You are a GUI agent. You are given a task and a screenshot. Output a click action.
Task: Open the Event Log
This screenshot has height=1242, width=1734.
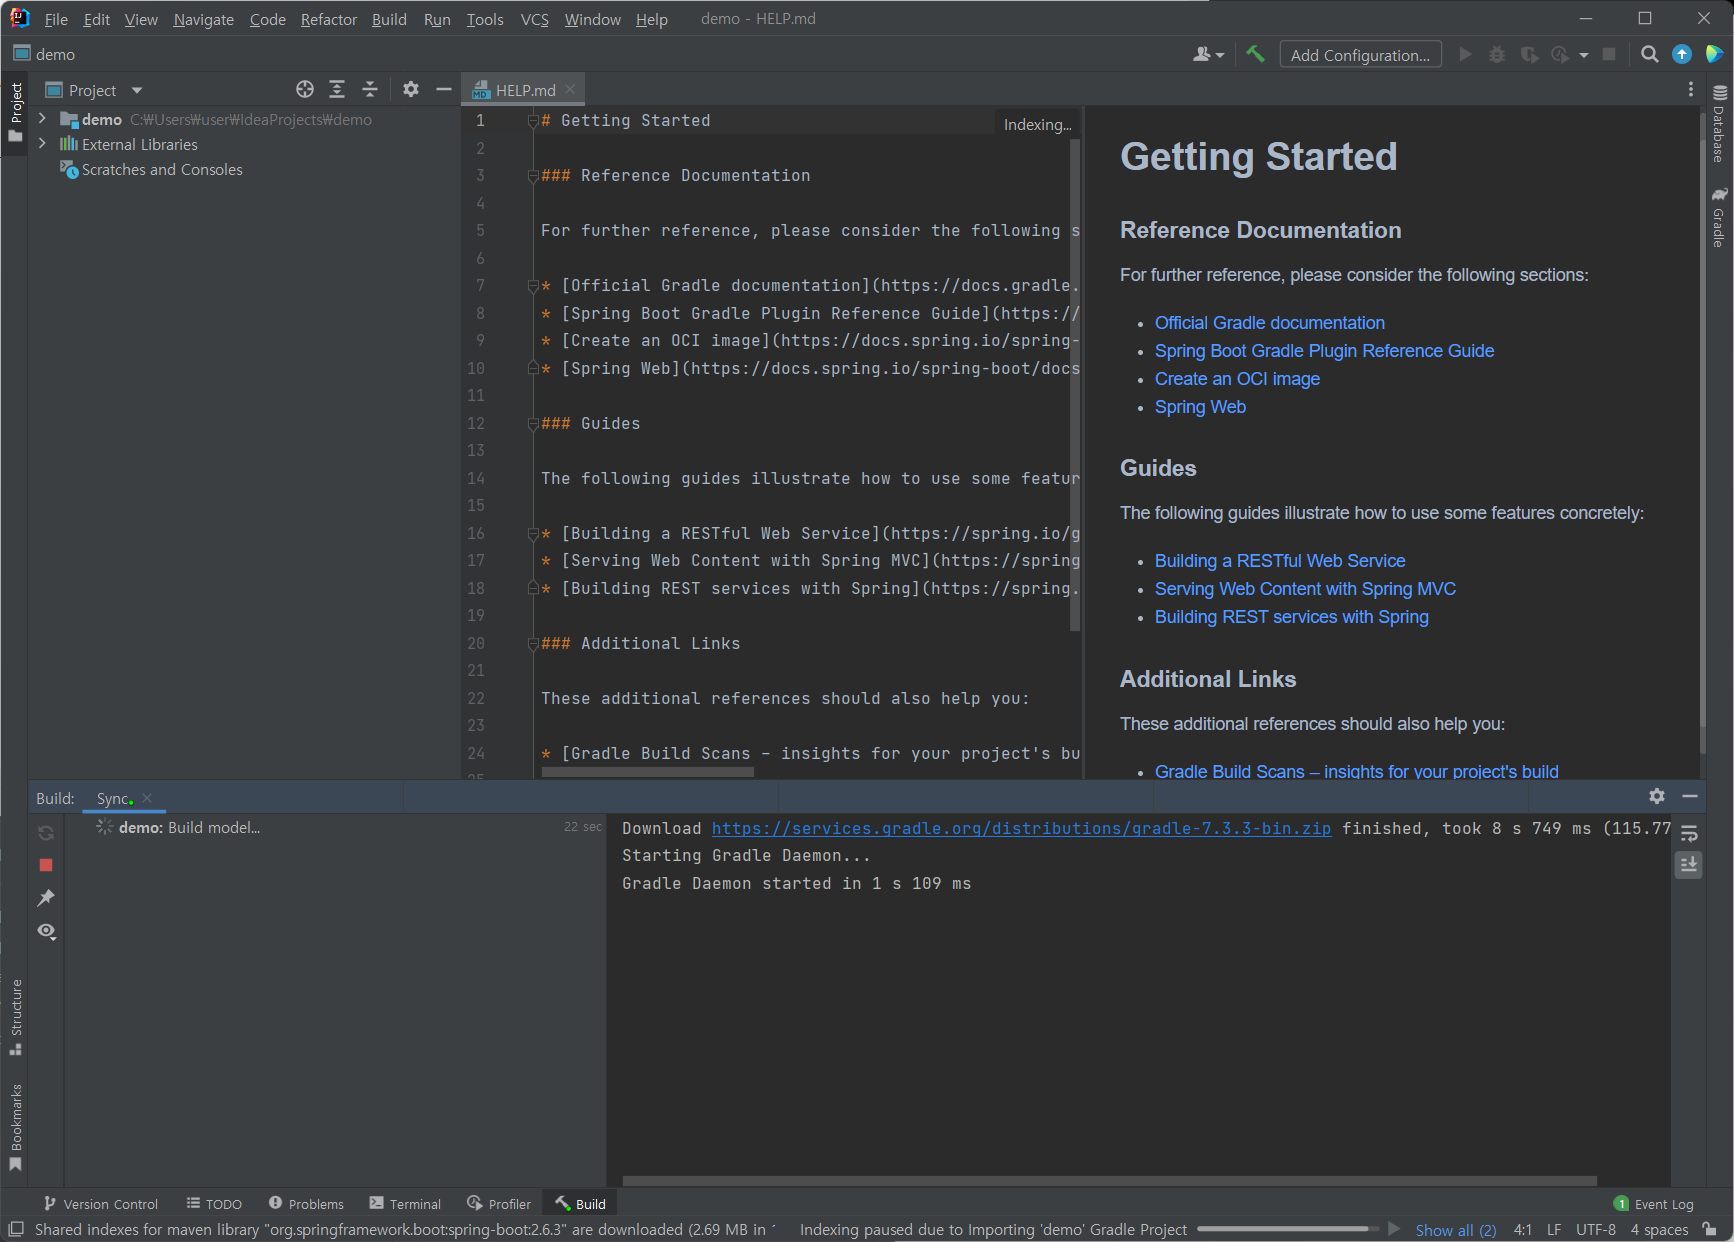tap(1653, 1204)
